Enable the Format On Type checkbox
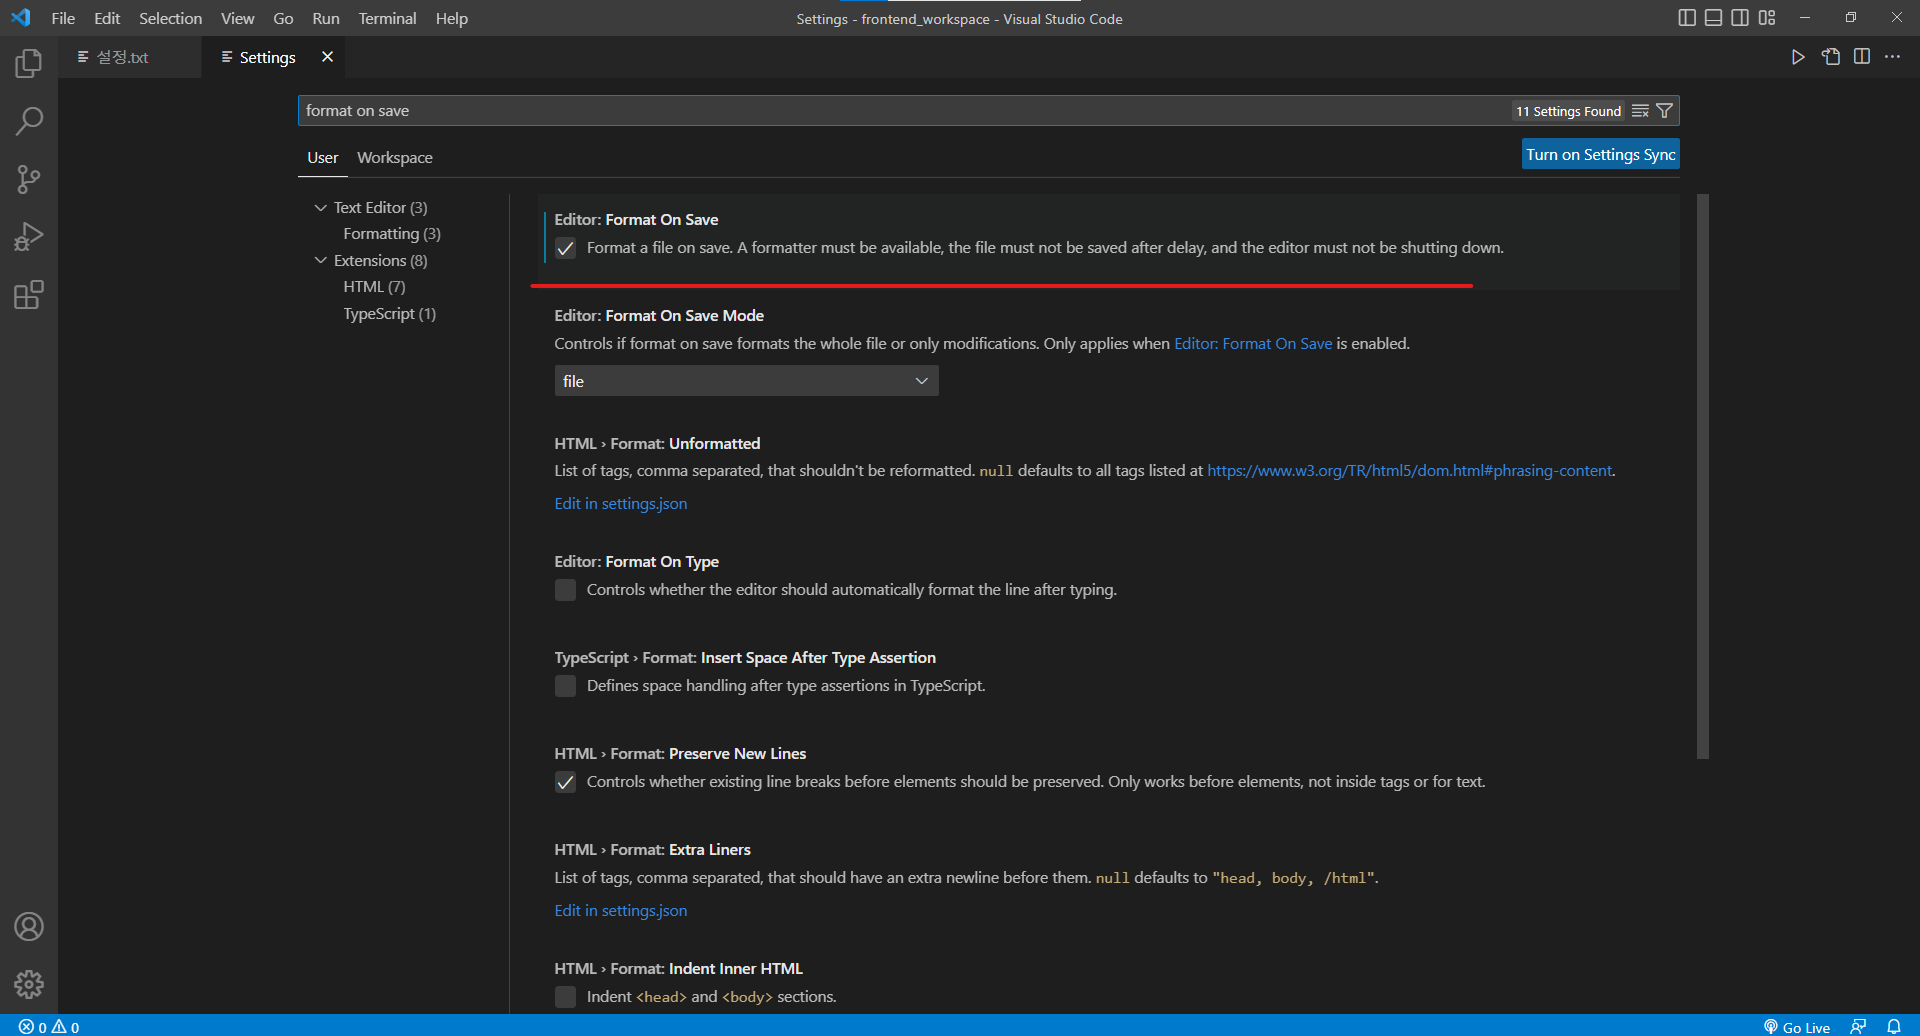The image size is (1920, 1036). click(566, 590)
